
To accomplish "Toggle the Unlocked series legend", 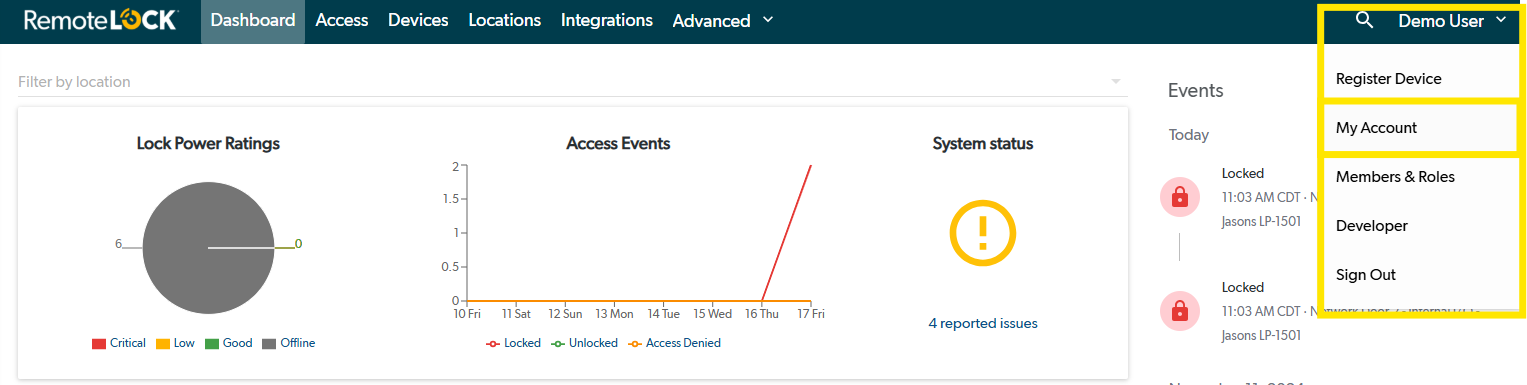I will pos(584,343).
